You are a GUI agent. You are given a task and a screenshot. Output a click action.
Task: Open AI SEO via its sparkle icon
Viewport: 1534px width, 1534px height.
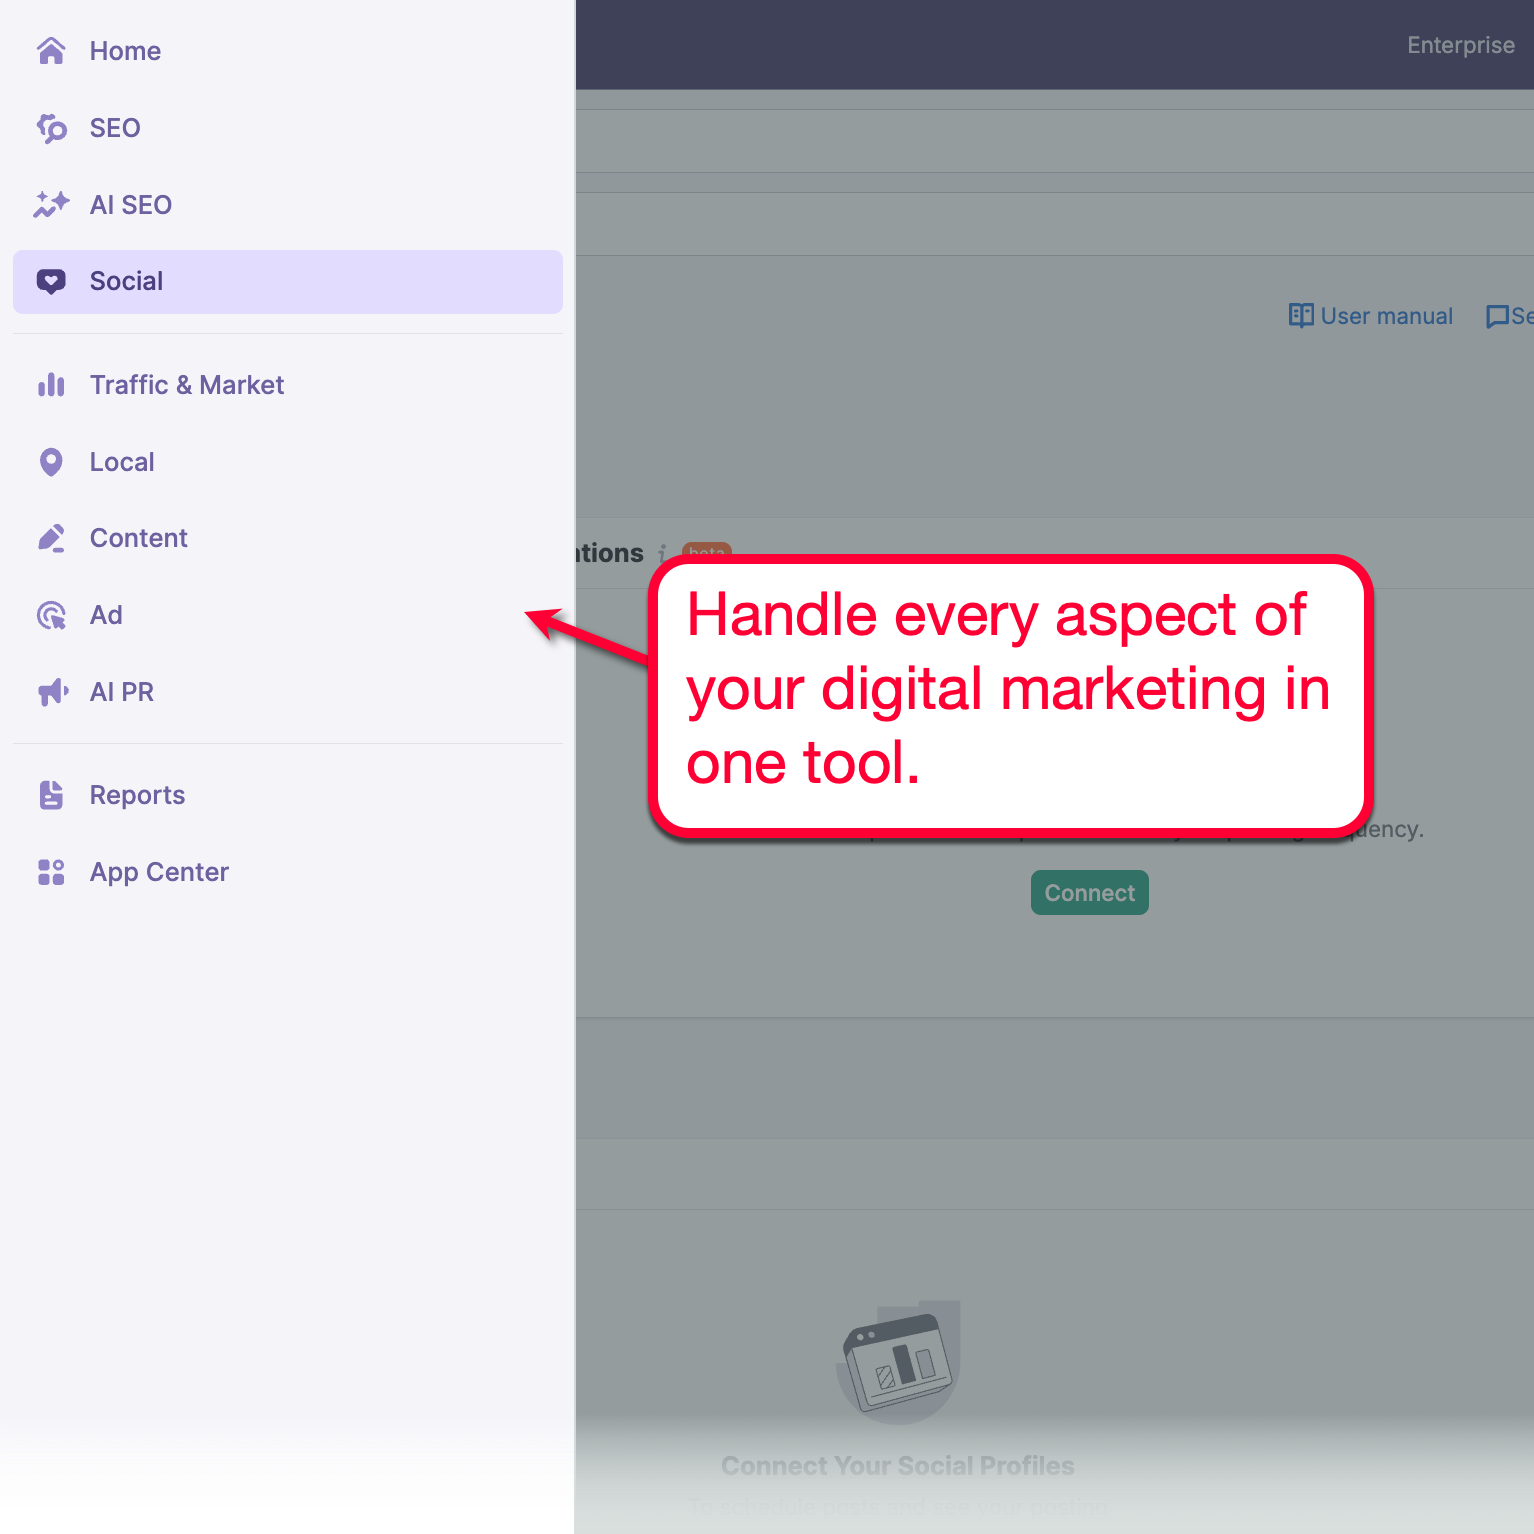pyautogui.click(x=51, y=204)
